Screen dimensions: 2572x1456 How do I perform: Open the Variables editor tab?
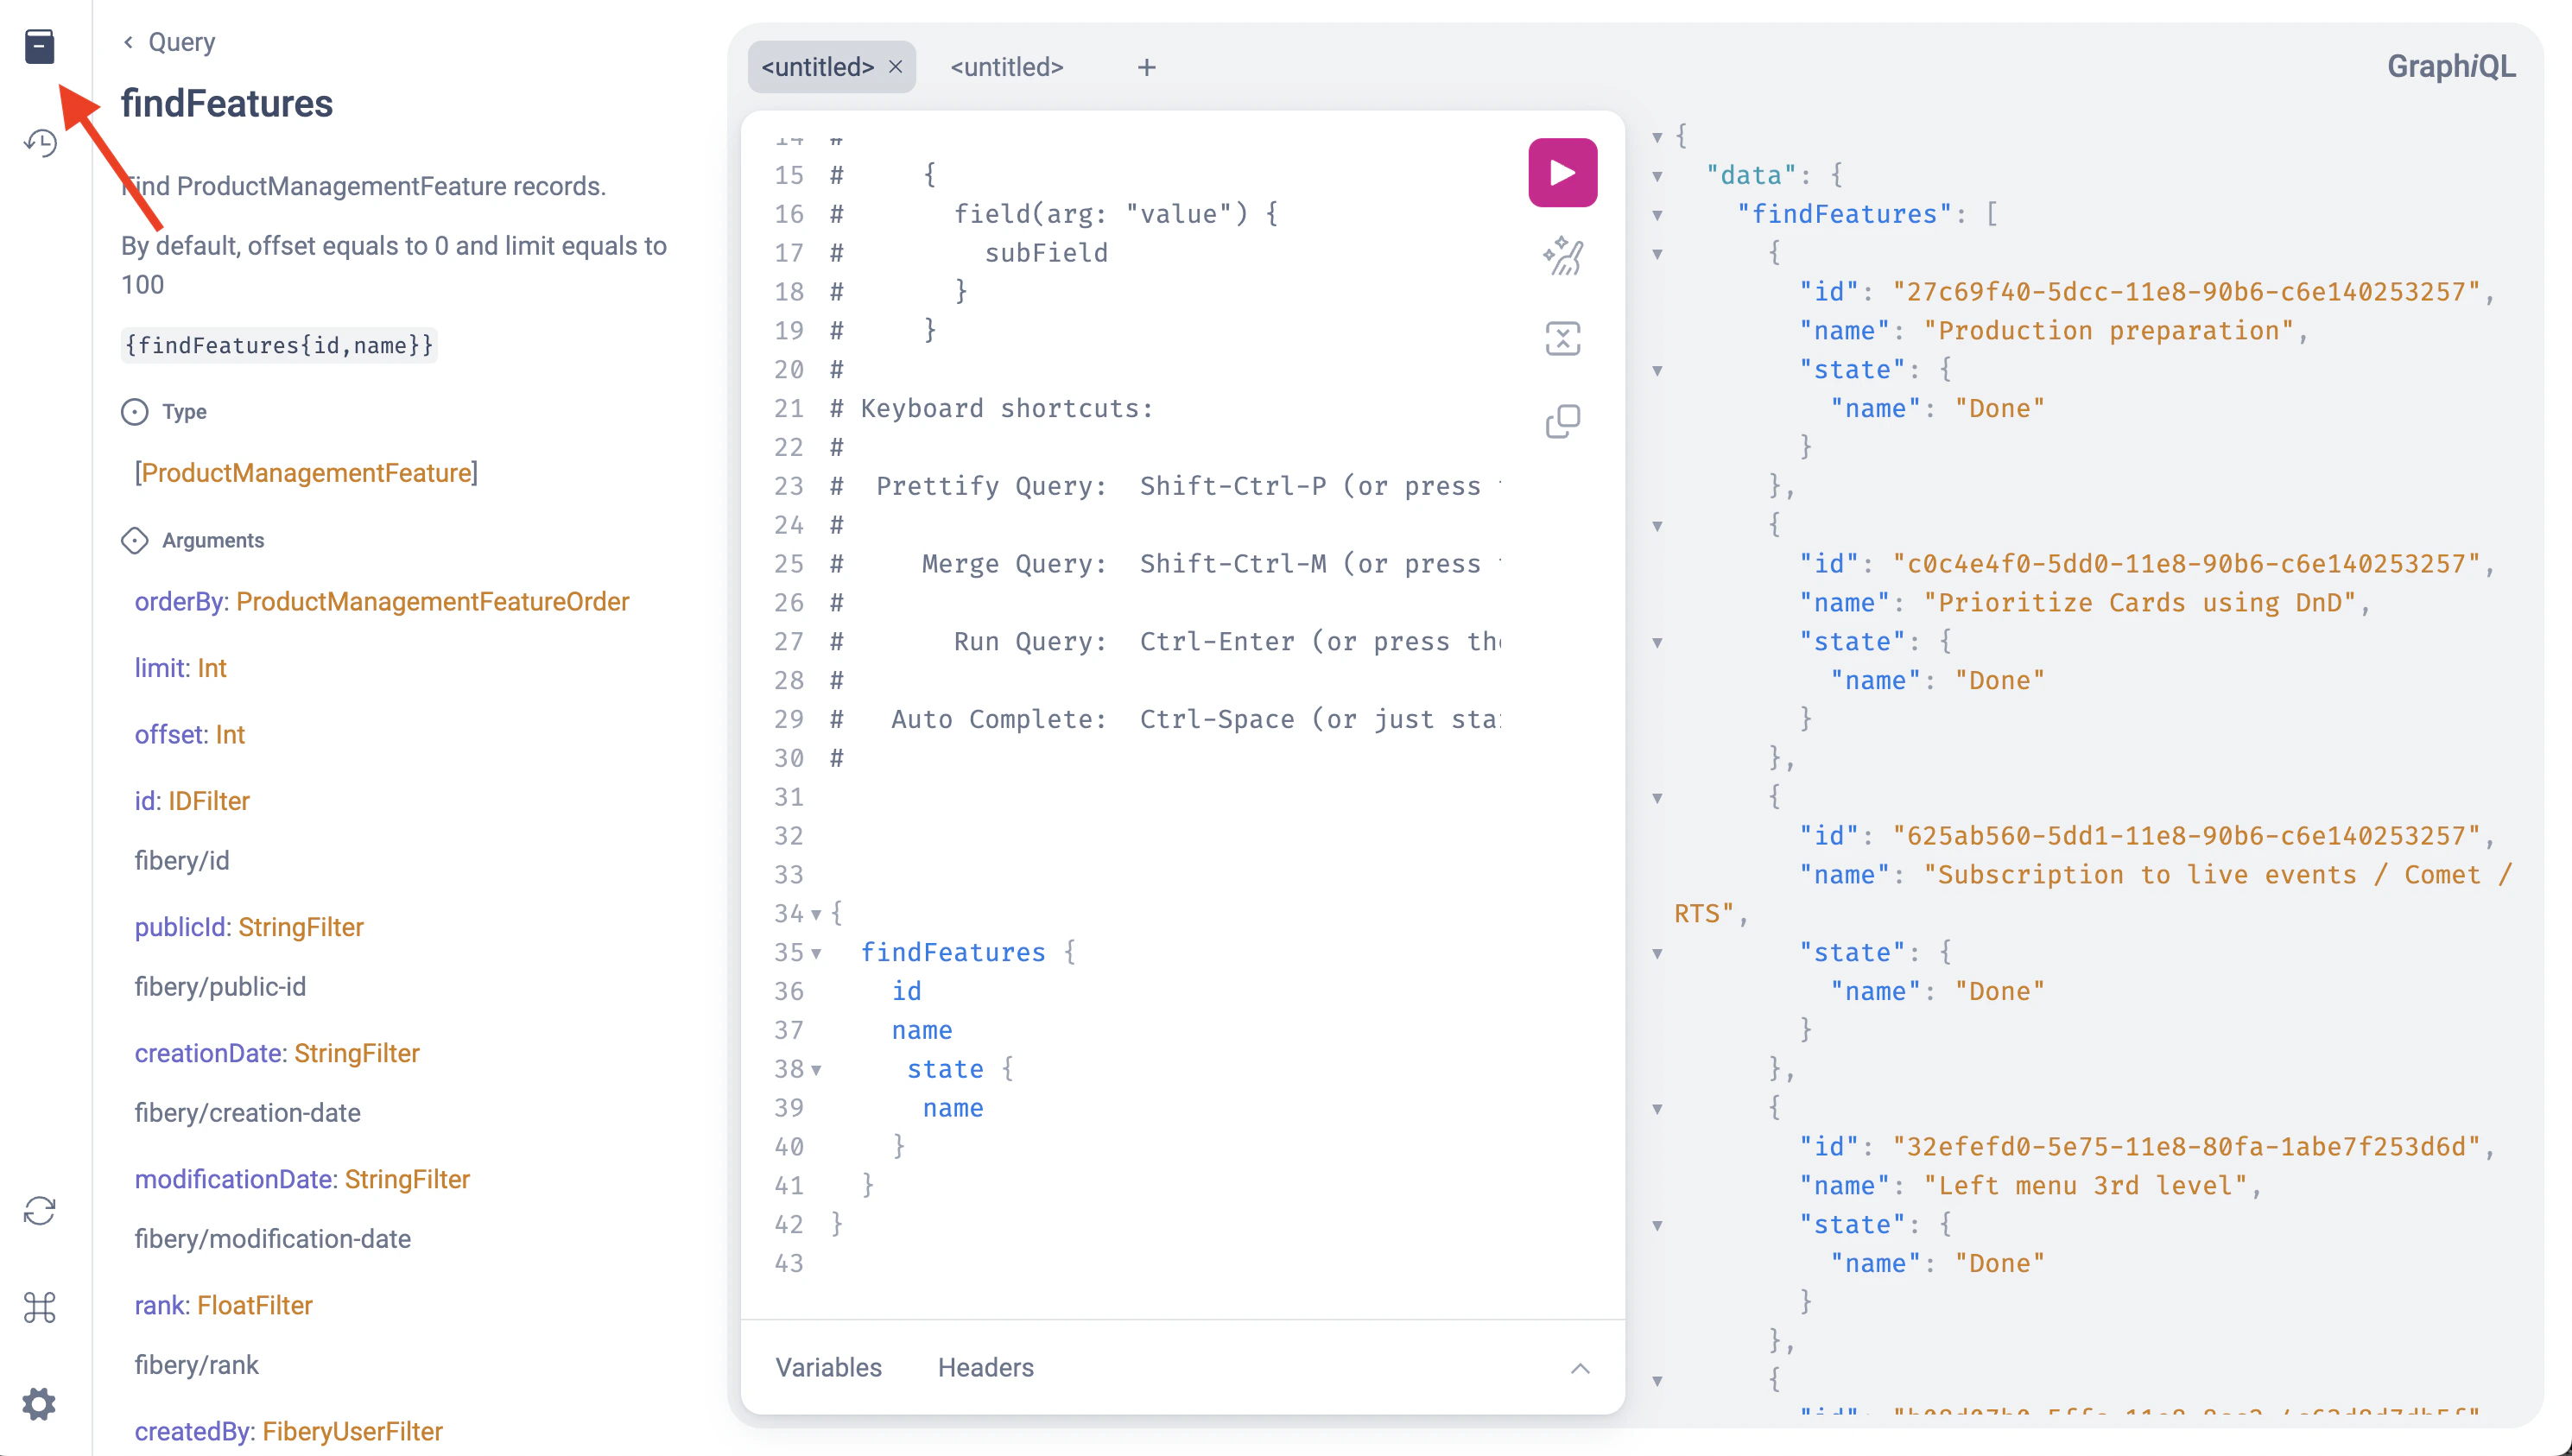[828, 1367]
